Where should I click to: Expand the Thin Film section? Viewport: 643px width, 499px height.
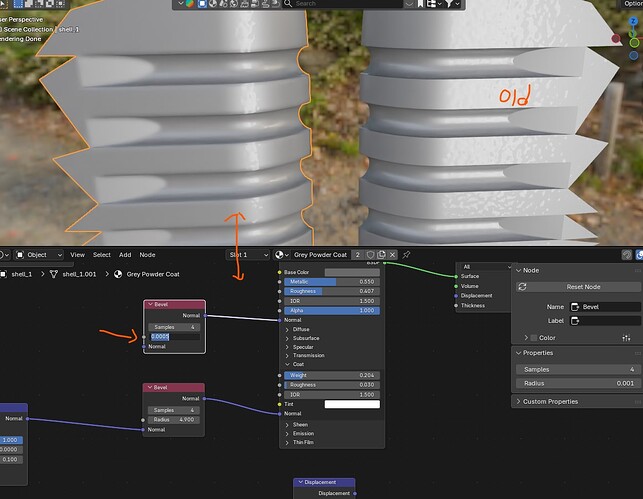coord(287,442)
